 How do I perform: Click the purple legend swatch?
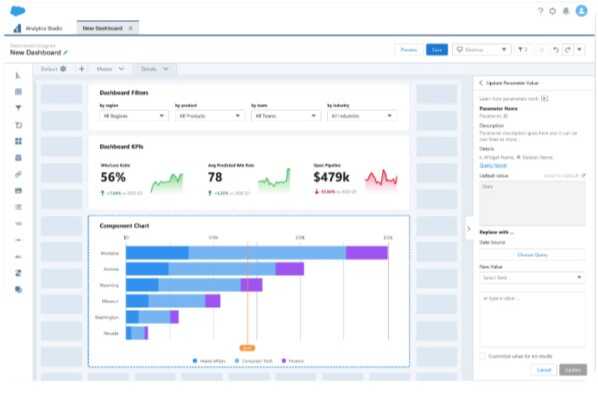(x=283, y=360)
